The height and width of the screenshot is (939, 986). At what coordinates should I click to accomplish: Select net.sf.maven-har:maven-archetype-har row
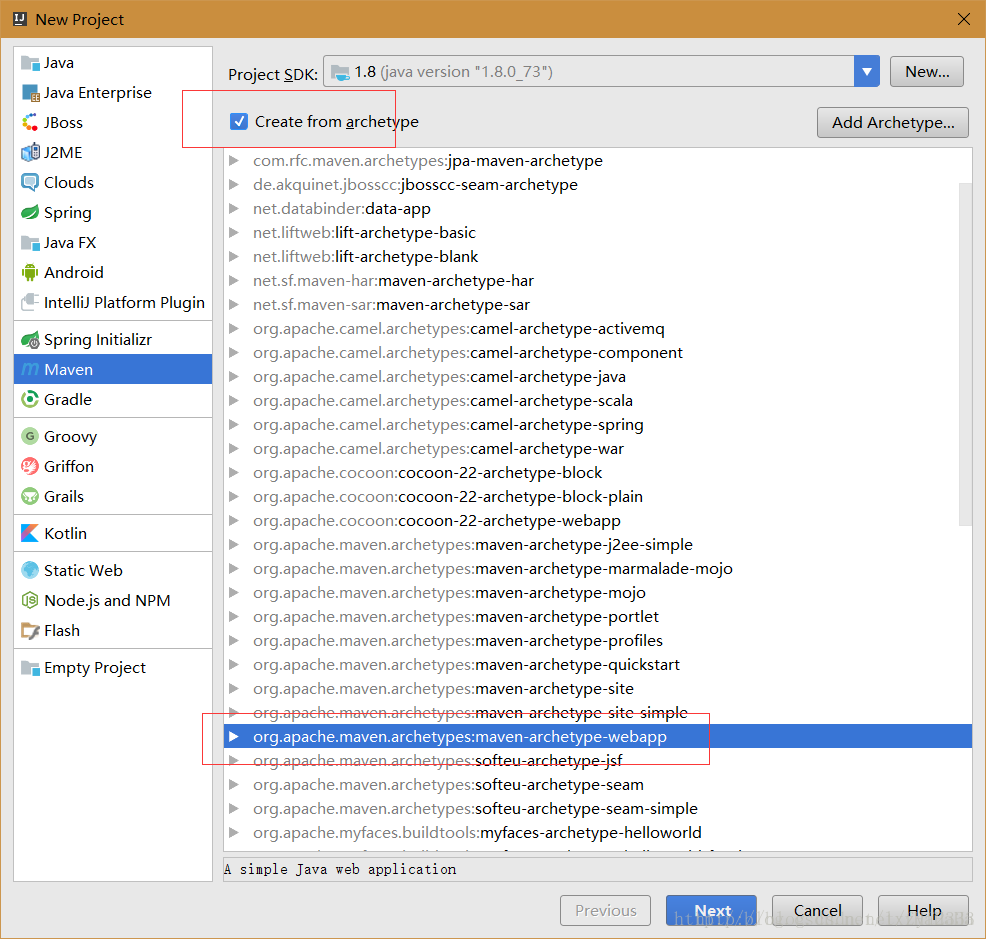(x=597, y=281)
